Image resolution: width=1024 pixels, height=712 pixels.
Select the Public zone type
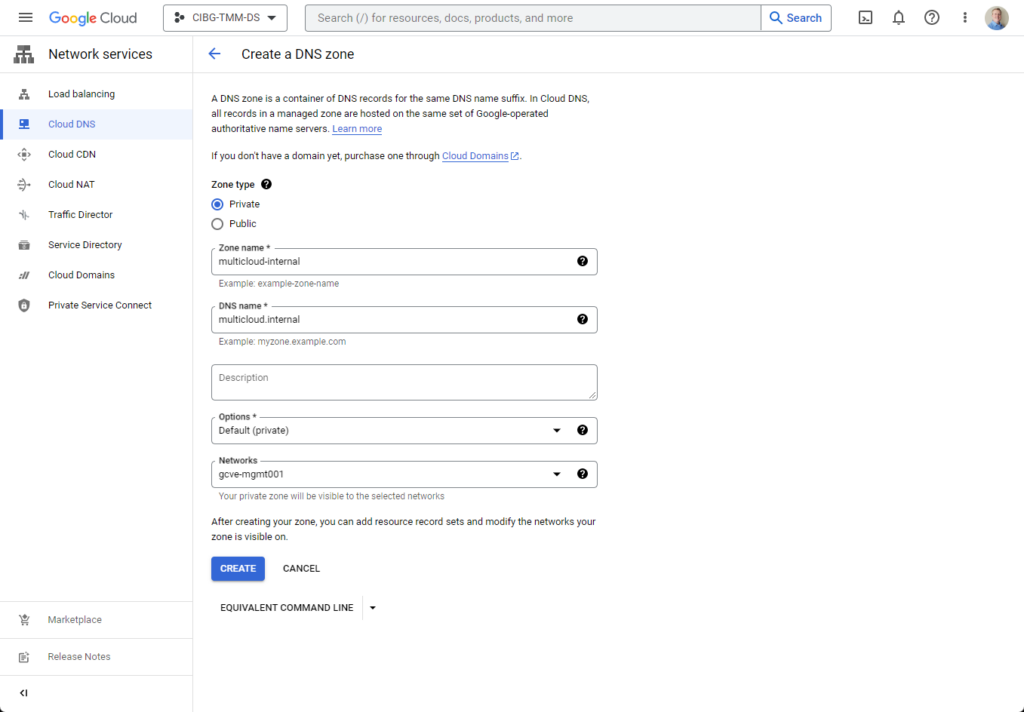pos(217,224)
